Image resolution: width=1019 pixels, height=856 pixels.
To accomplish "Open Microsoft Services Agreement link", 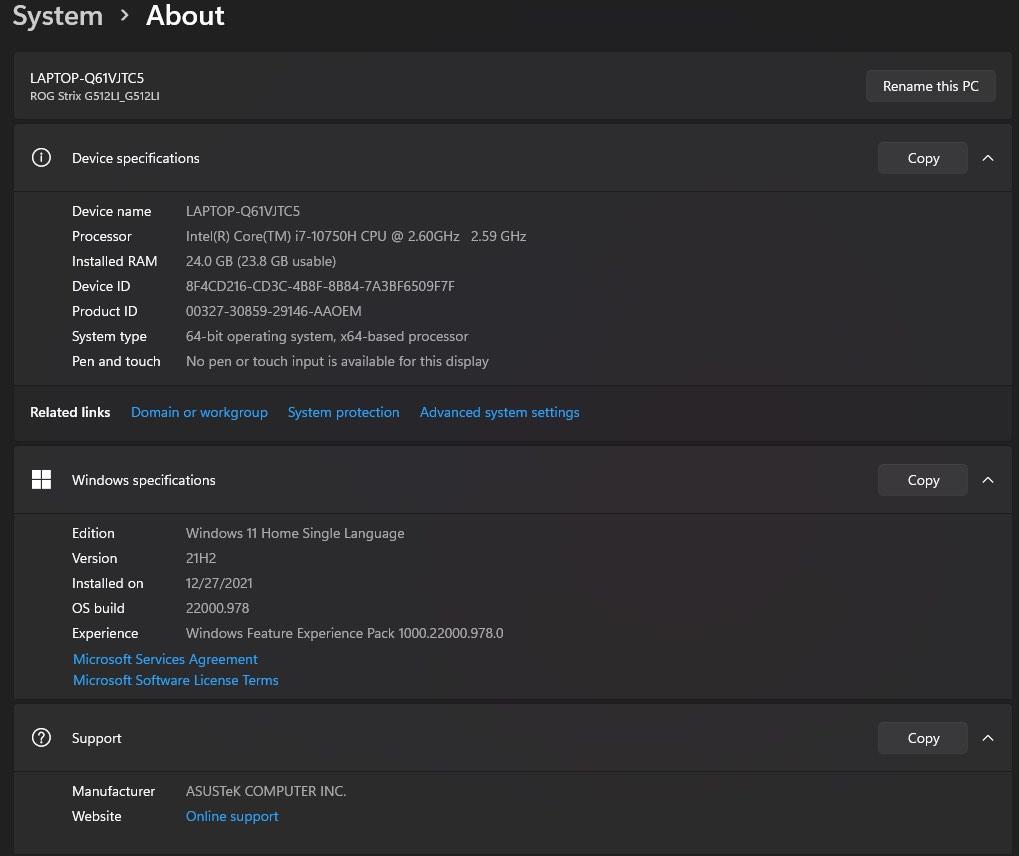I will (165, 659).
